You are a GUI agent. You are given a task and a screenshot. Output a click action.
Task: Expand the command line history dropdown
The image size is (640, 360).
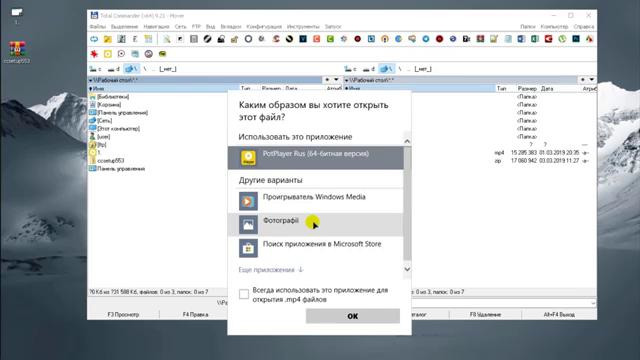593,303
